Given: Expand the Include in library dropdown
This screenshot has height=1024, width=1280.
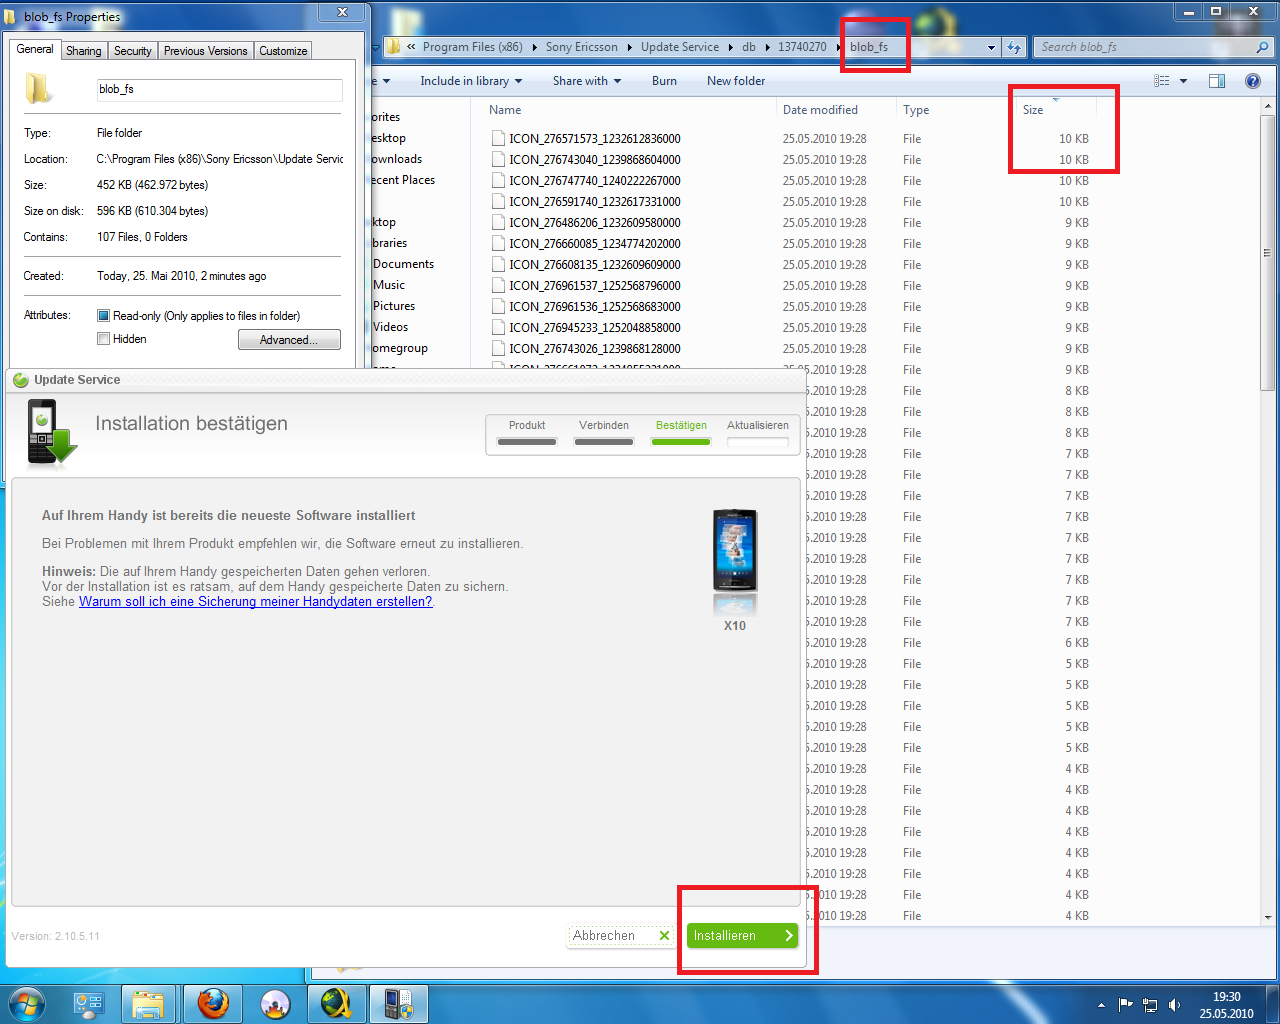Looking at the screenshot, I should [471, 81].
